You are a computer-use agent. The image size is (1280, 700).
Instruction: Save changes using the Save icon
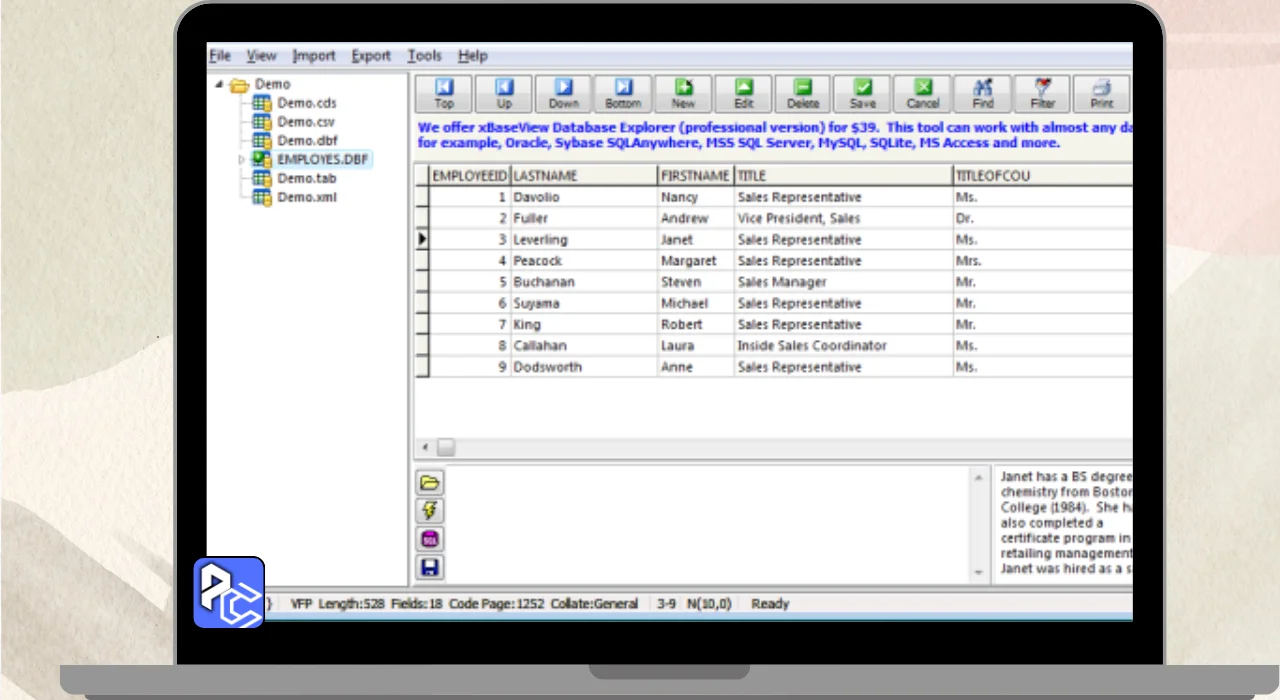(862, 93)
